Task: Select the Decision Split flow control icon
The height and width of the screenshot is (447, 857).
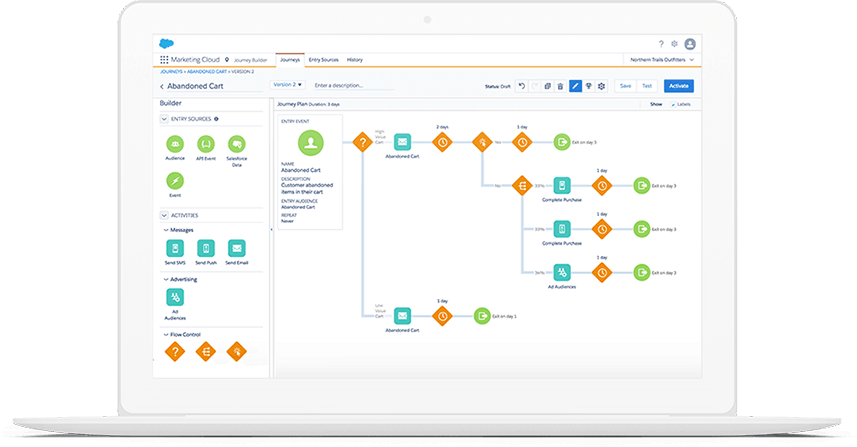Action: (x=175, y=352)
